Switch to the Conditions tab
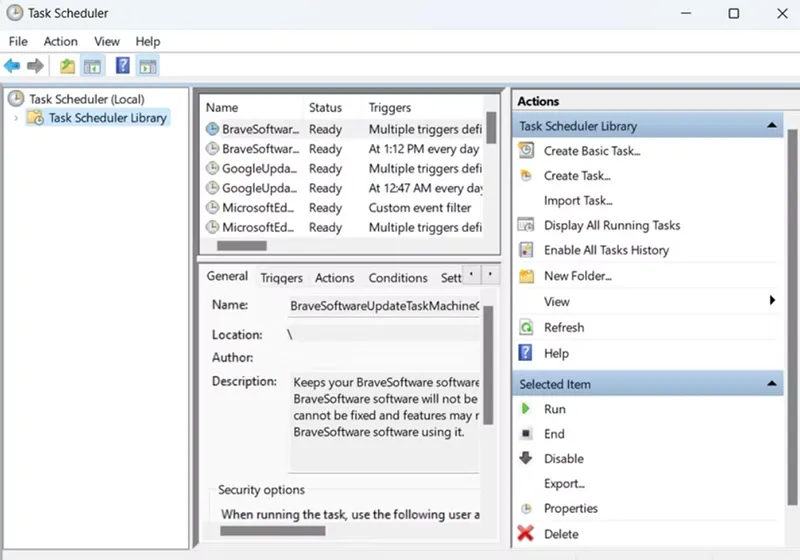The height and width of the screenshot is (560, 800). point(397,278)
